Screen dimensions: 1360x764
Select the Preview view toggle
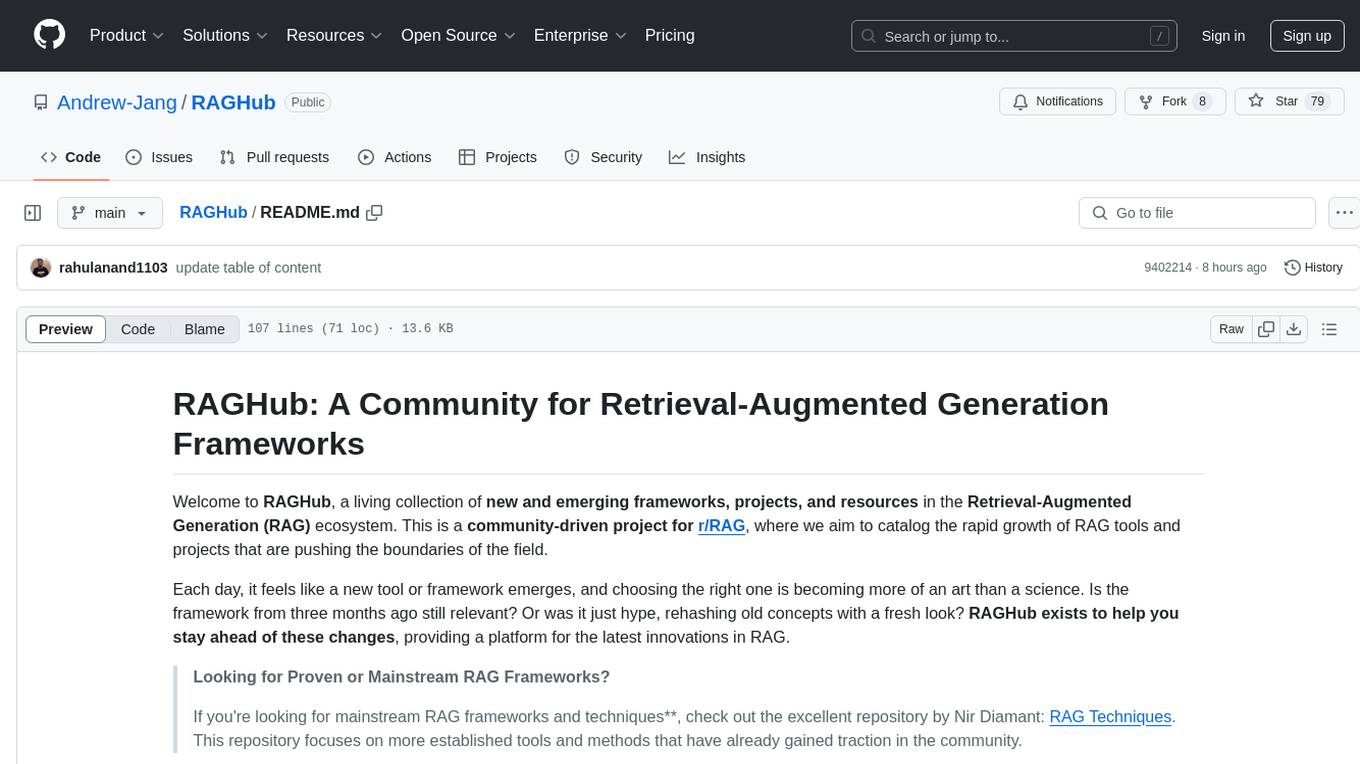click(66, 329)
